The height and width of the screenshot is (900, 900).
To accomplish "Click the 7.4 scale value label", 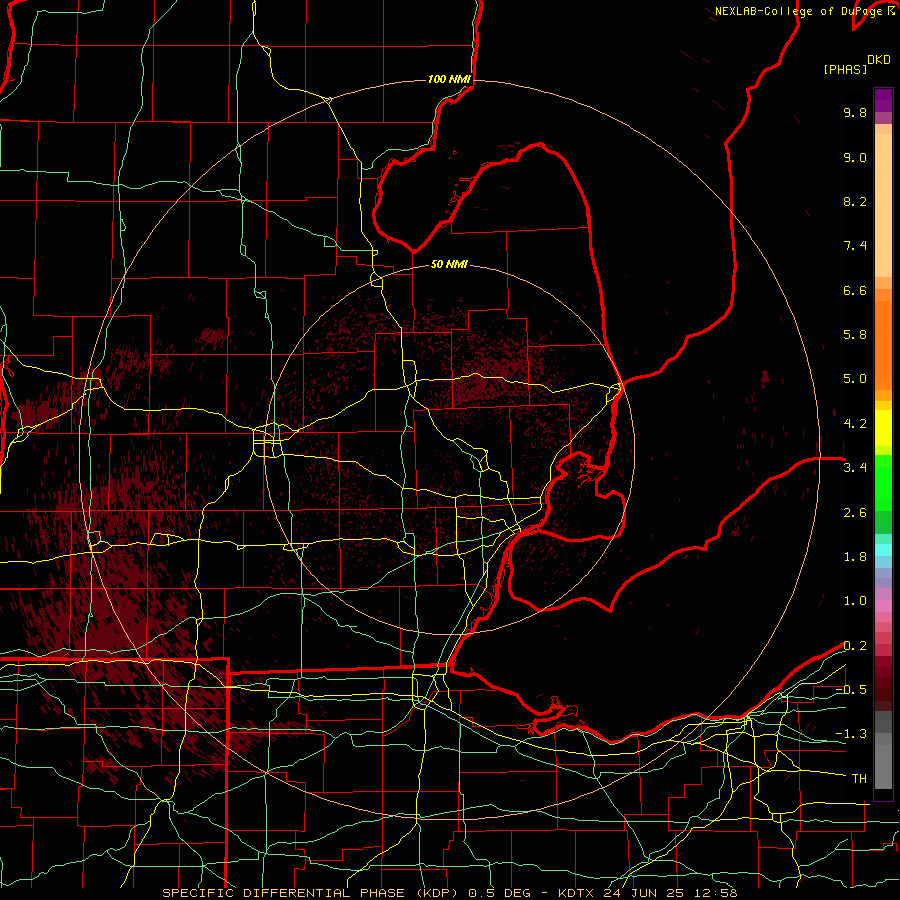I will pyautogui.click(x=855, y=246).
